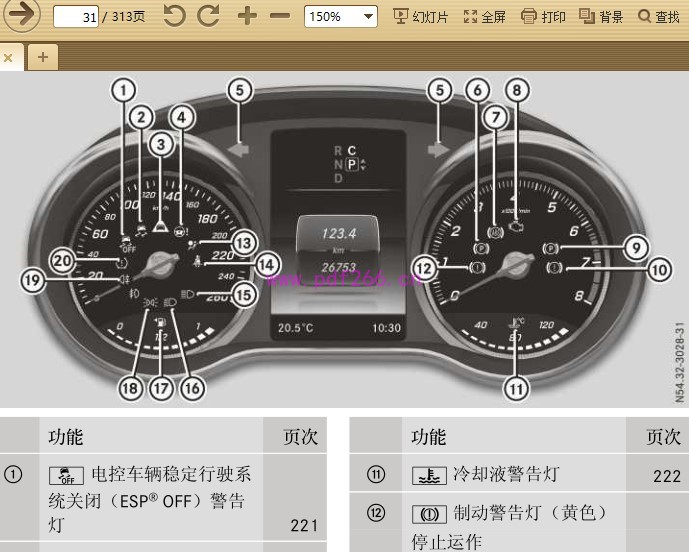Start slideshow mode (幻灯片)

421,17
